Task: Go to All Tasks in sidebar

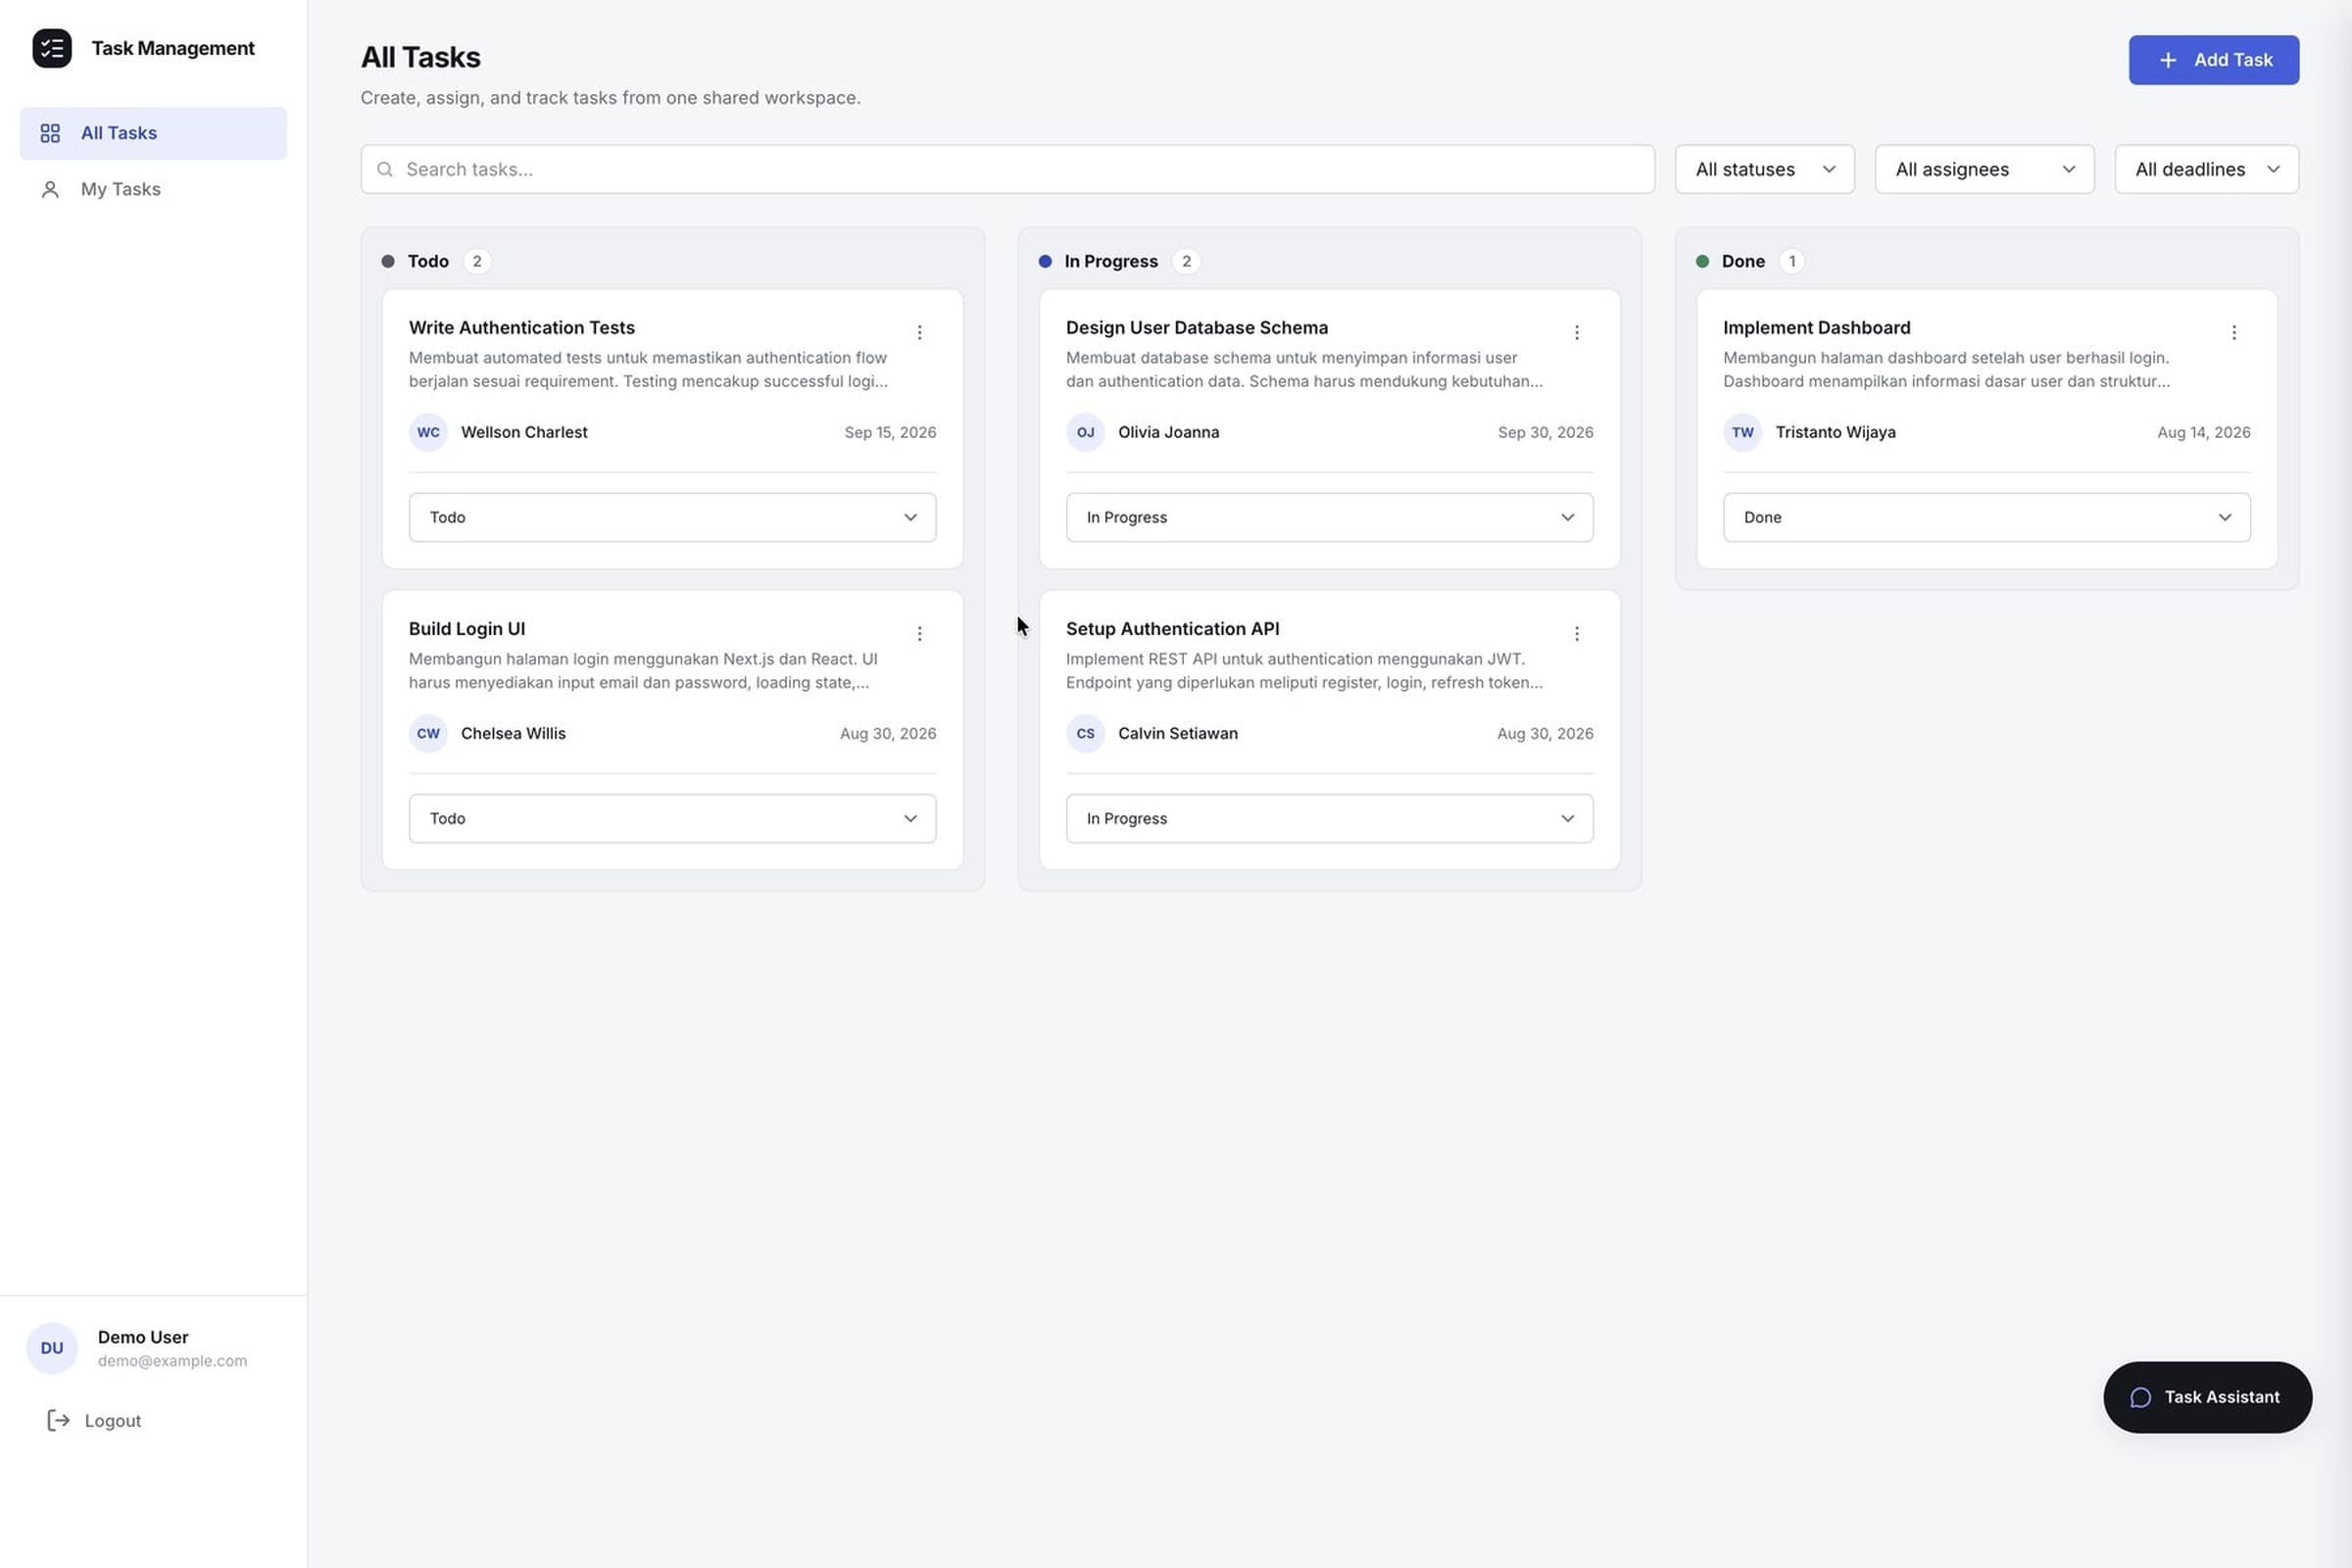Action: [153, 133]
